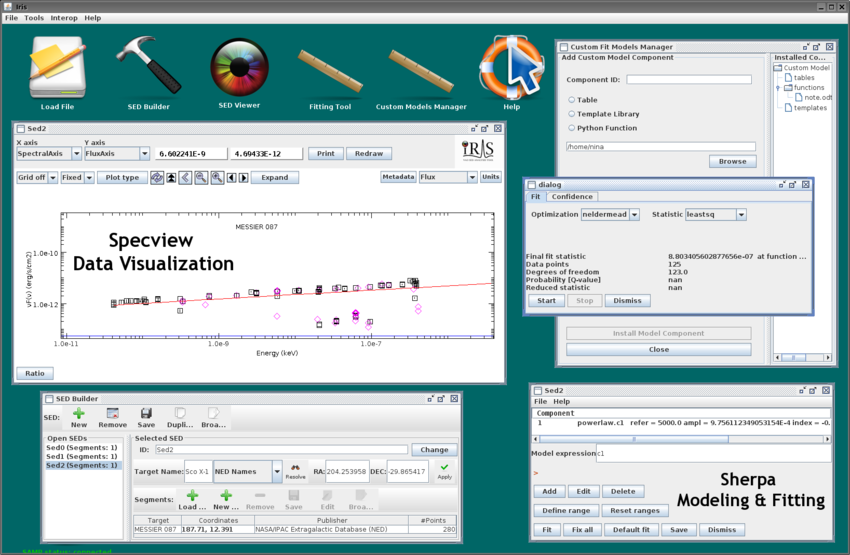This screenshot has width=850, height=555.
Task: Open File menu in Sed2 fitting window
Action: click(540, 402)
